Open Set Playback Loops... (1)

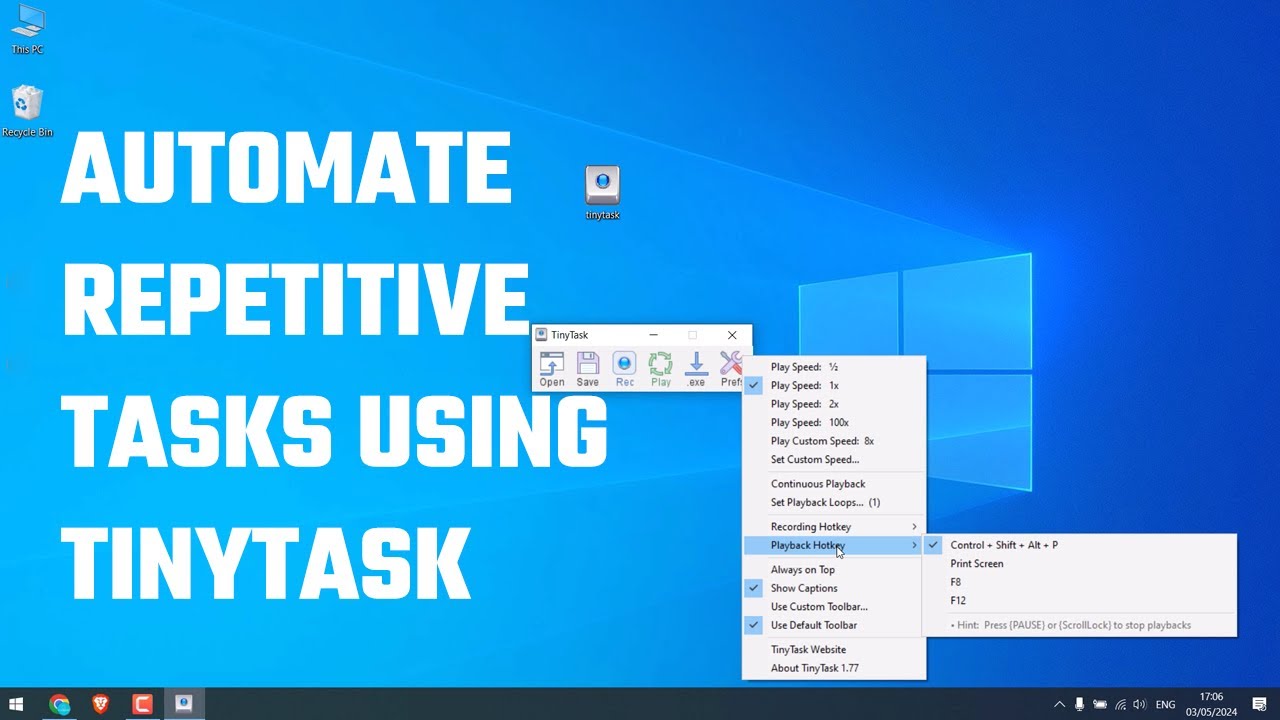tap(834, 502)
